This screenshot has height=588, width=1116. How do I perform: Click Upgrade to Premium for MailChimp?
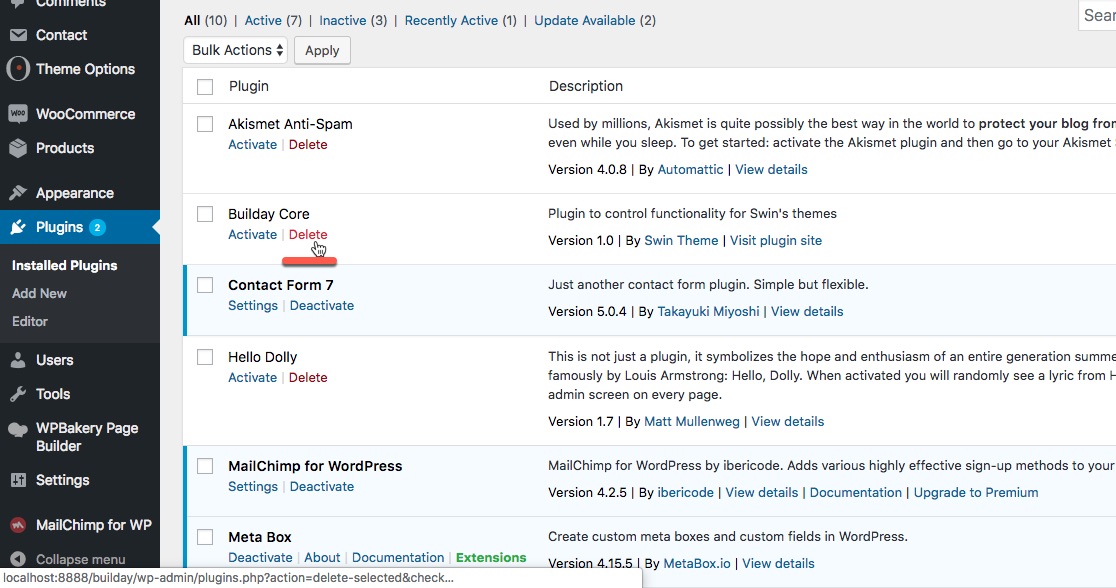(976, 493)
